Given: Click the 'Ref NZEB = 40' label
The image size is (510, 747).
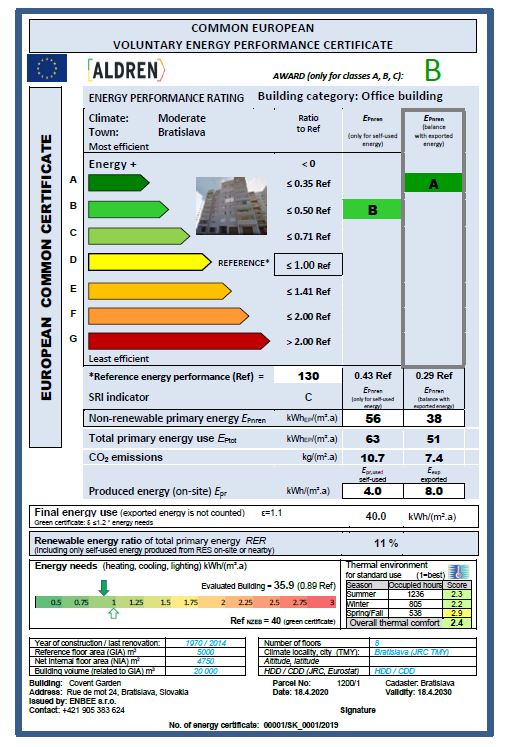Looking at the screenshot, I should tap(256, 621).
